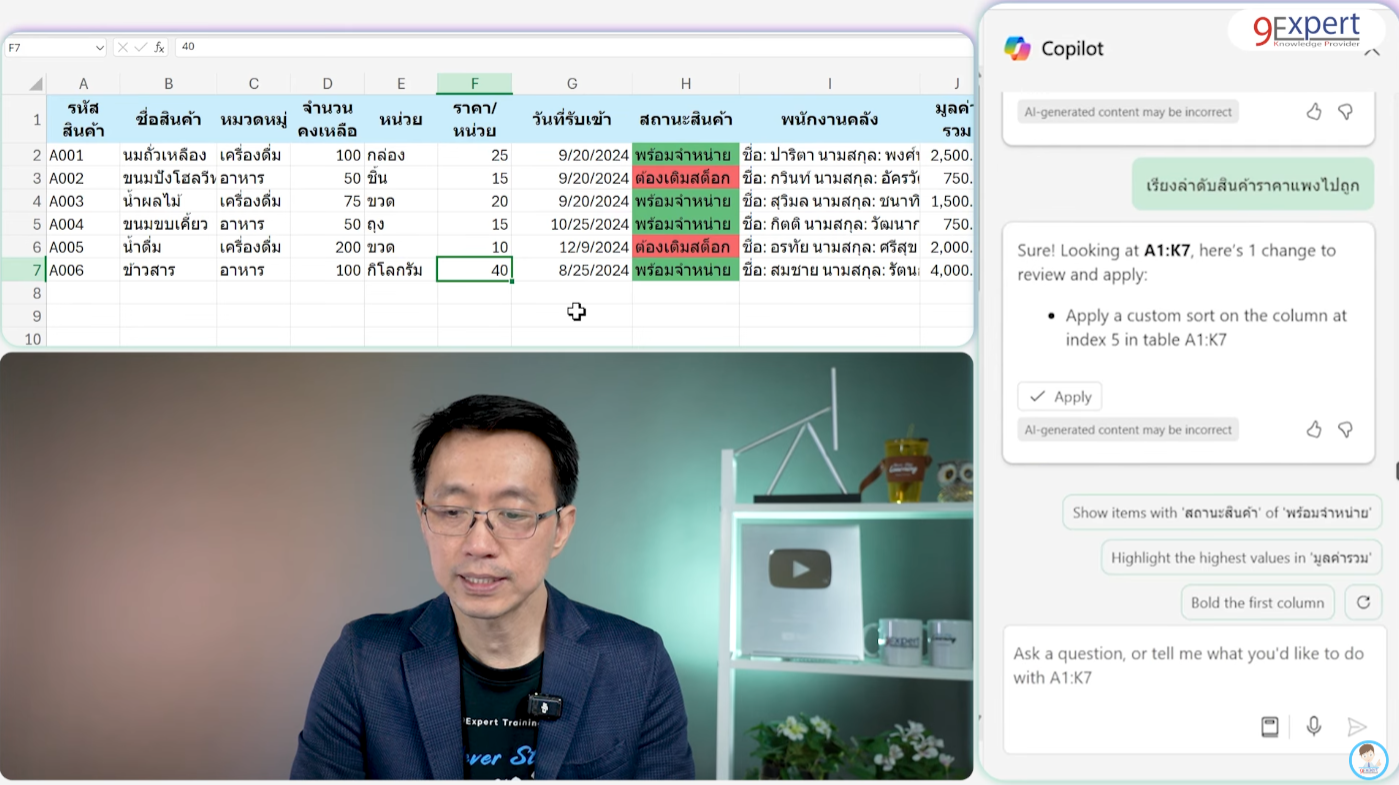Click the Copilot logo icon
Screen dimensions: 1399x785
click(1017, 48)
